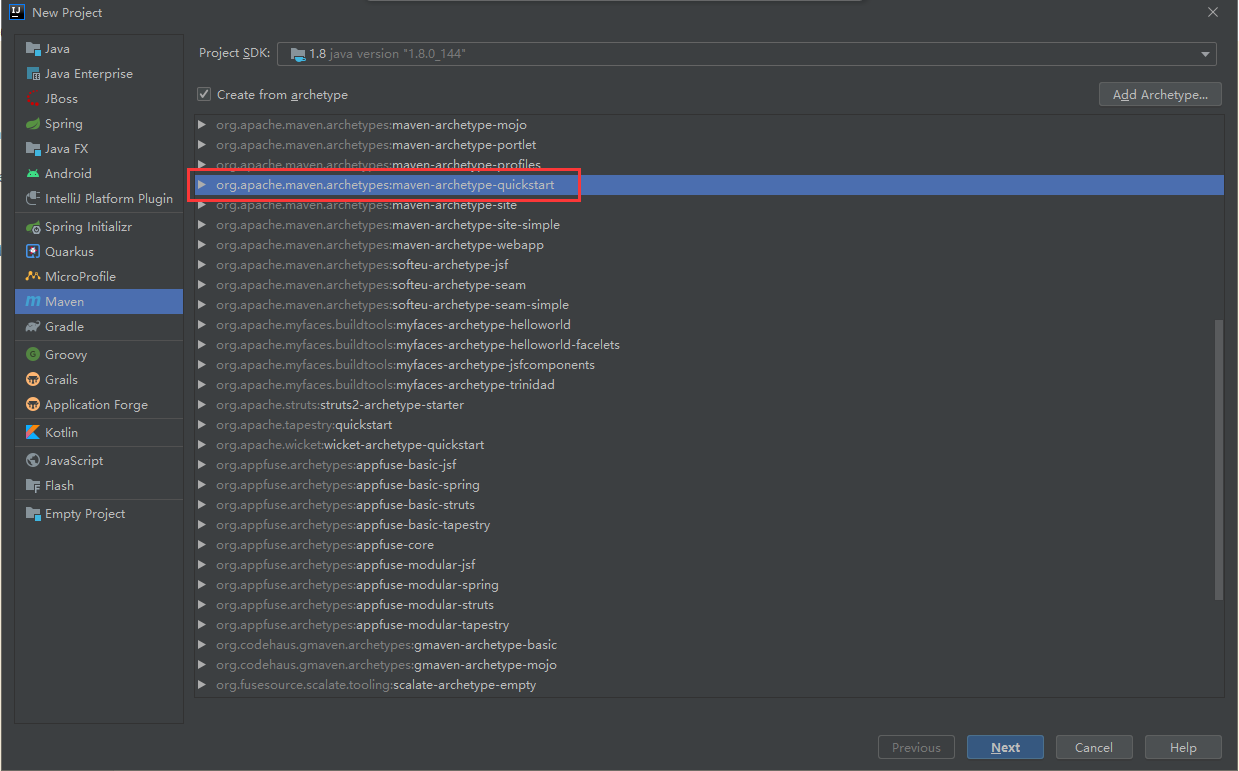
Task: Expand softeu-archetype-jsf node
Action: [202, 265]
